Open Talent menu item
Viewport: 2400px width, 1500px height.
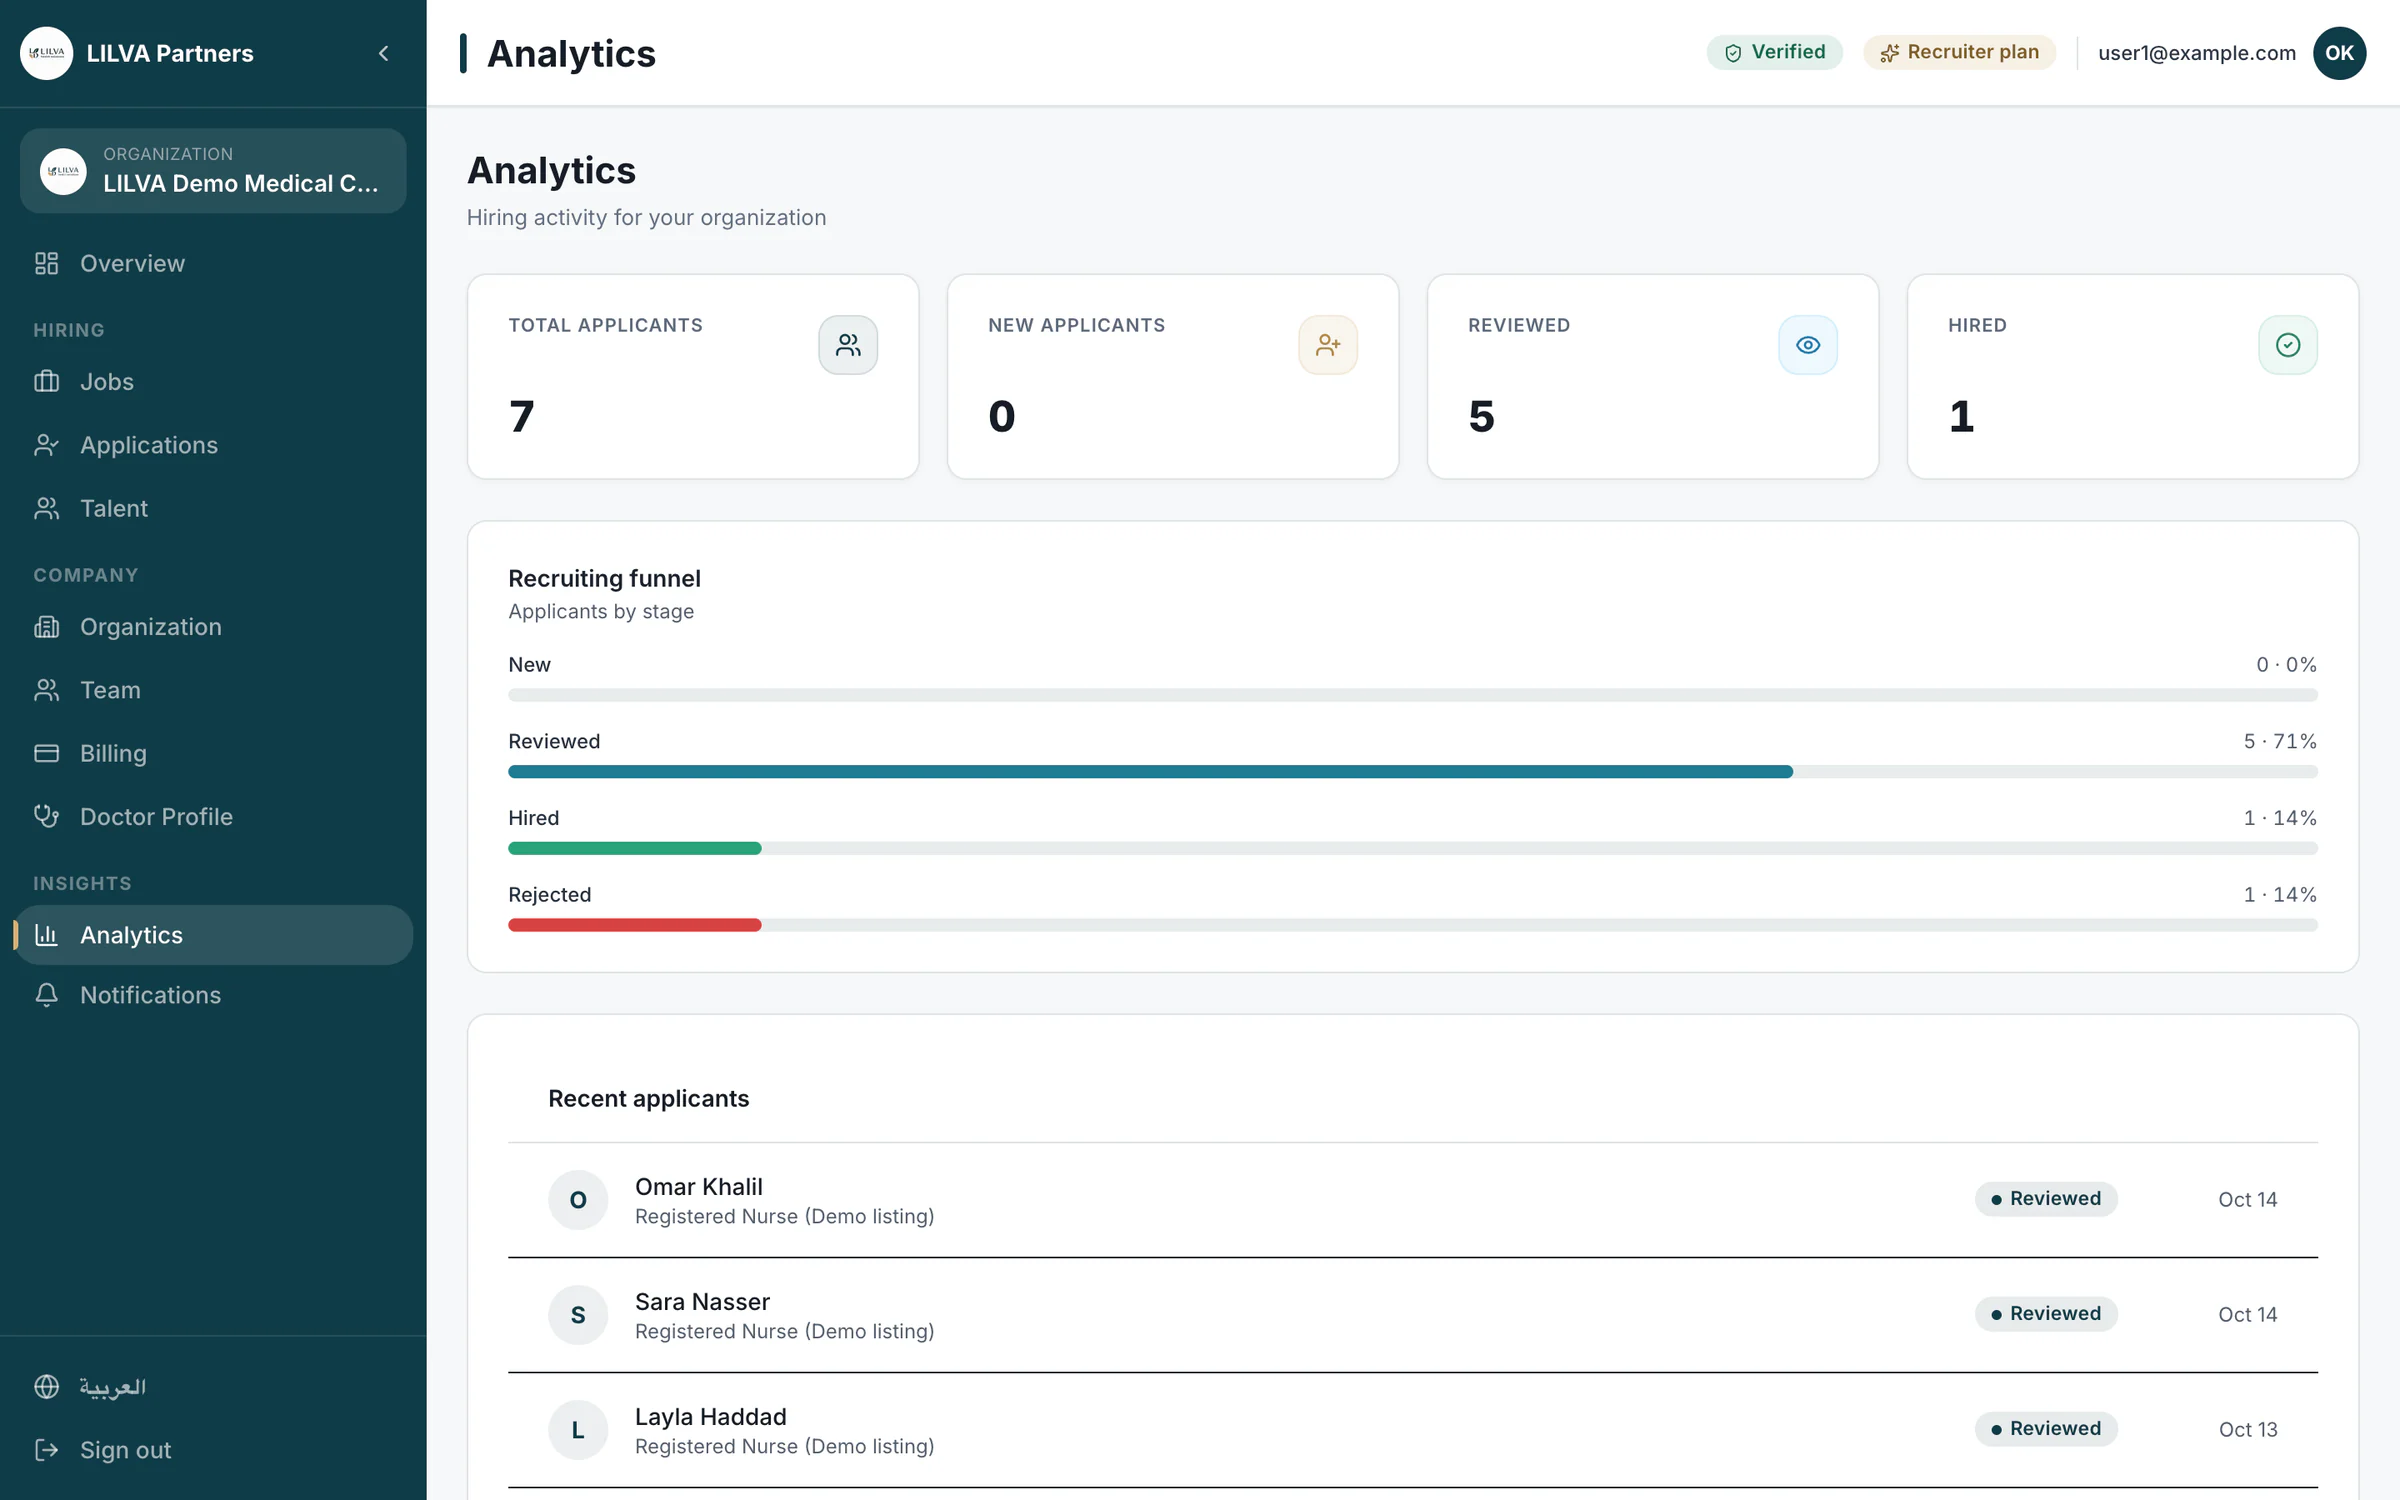[x=213, y=508]
